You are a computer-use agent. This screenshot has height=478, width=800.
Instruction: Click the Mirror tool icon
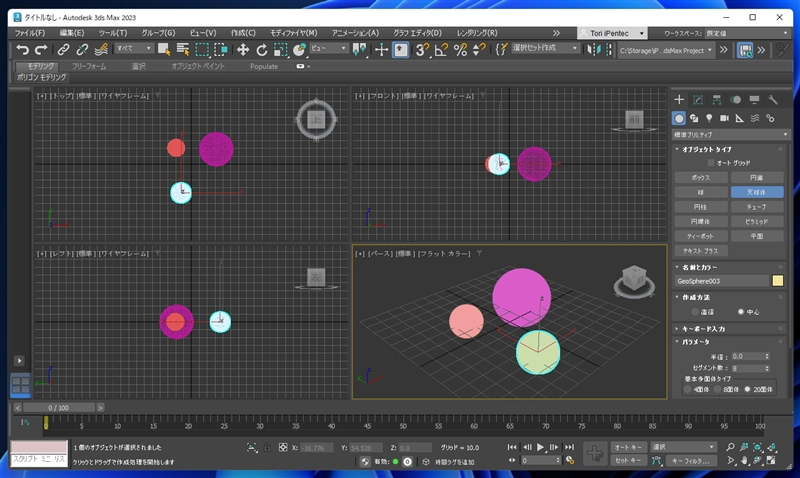tap(593, 49)
